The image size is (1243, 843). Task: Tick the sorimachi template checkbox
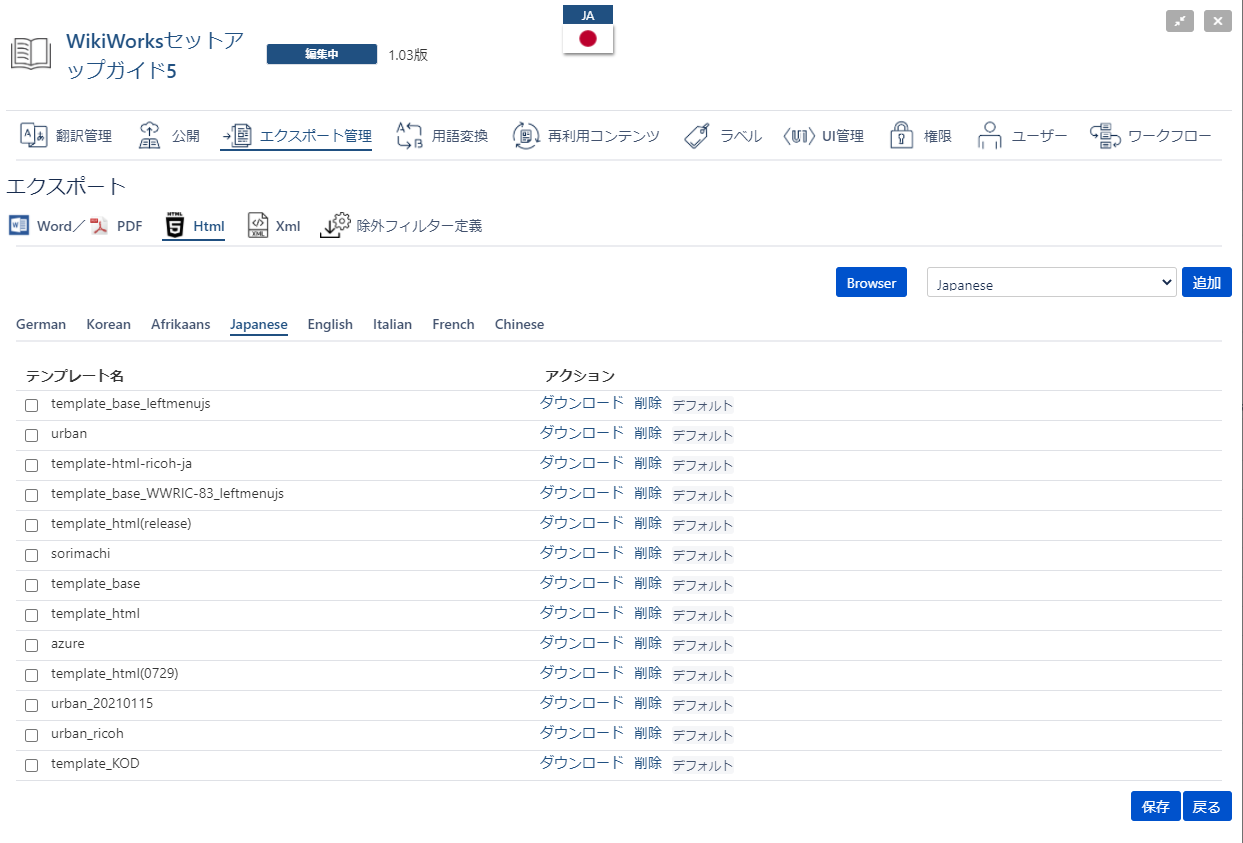32,555
